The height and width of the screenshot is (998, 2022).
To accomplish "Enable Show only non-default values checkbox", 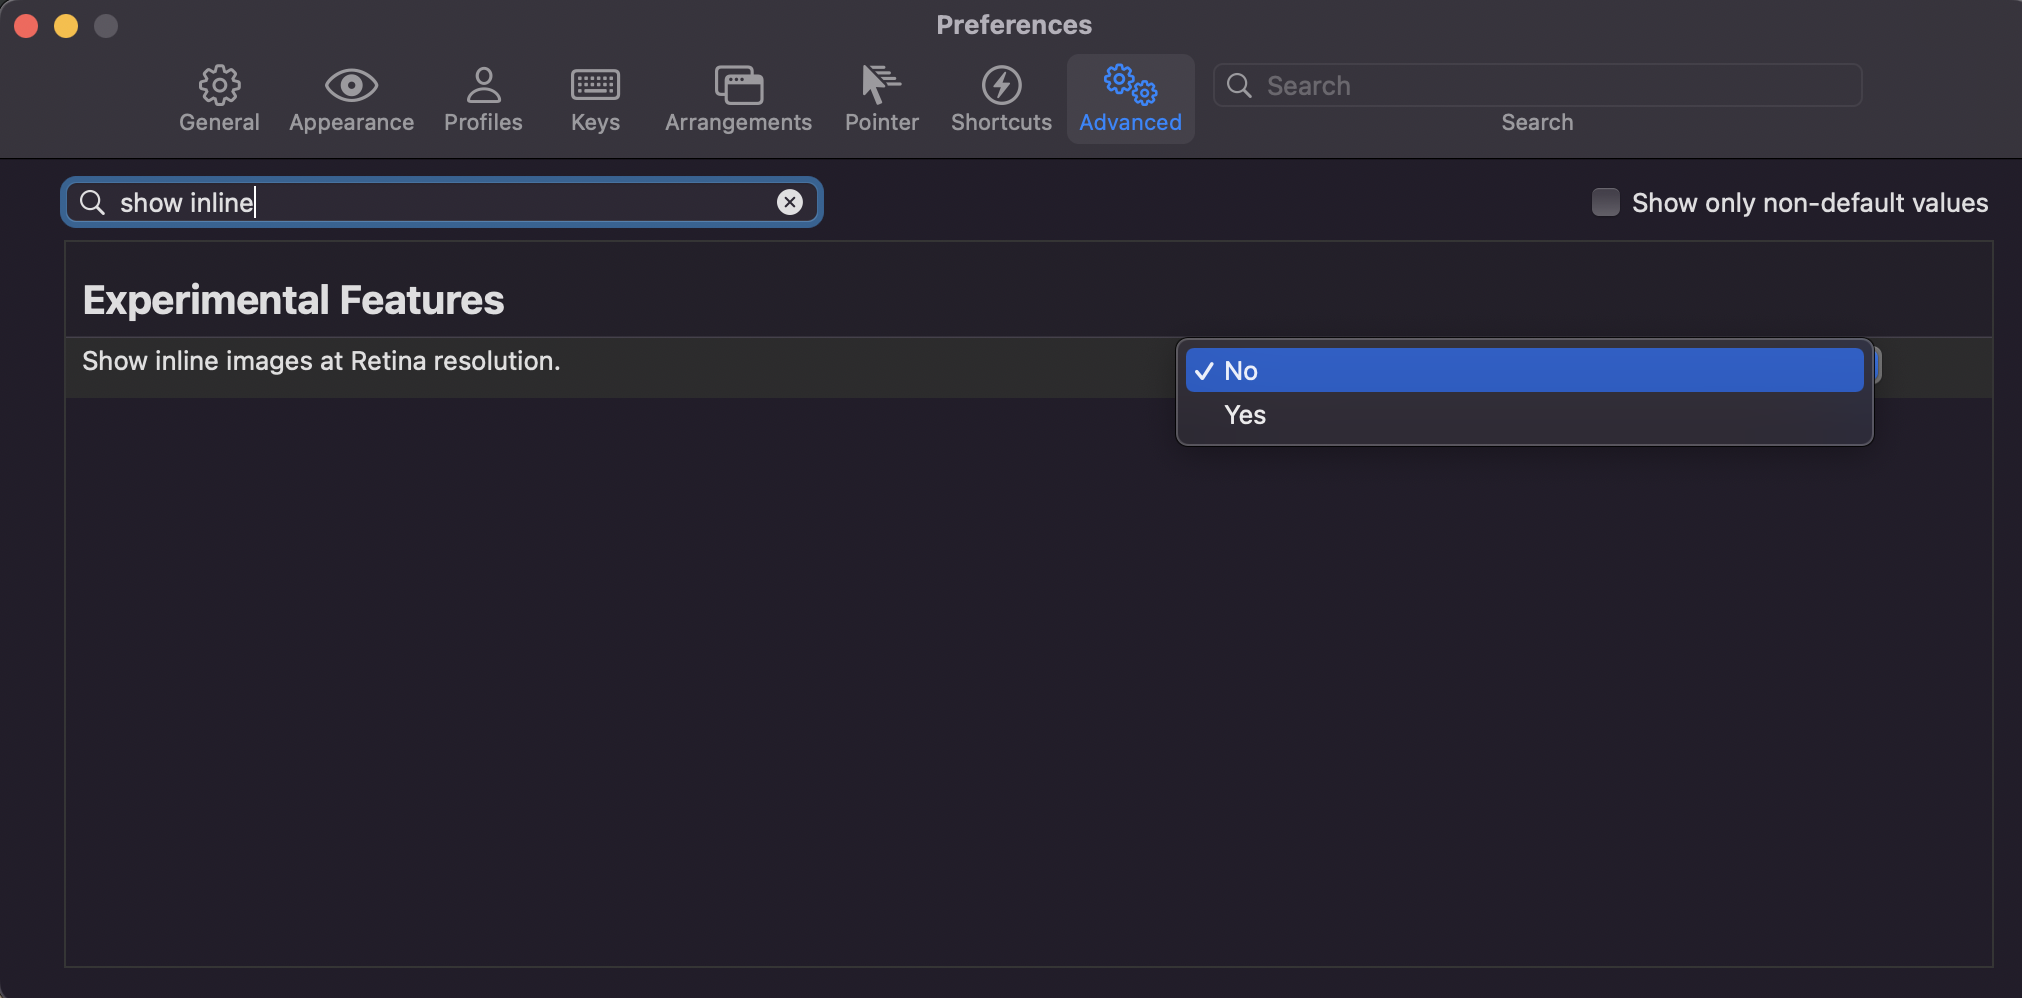I will (1605, 202).
